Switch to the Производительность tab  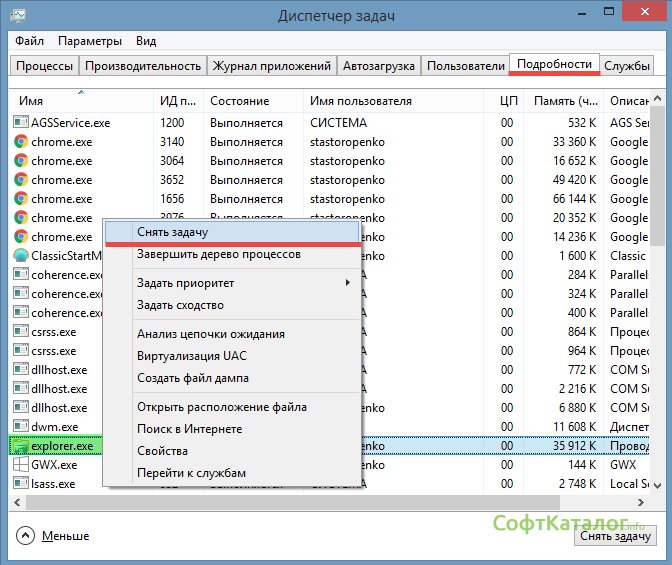[143, 66]
